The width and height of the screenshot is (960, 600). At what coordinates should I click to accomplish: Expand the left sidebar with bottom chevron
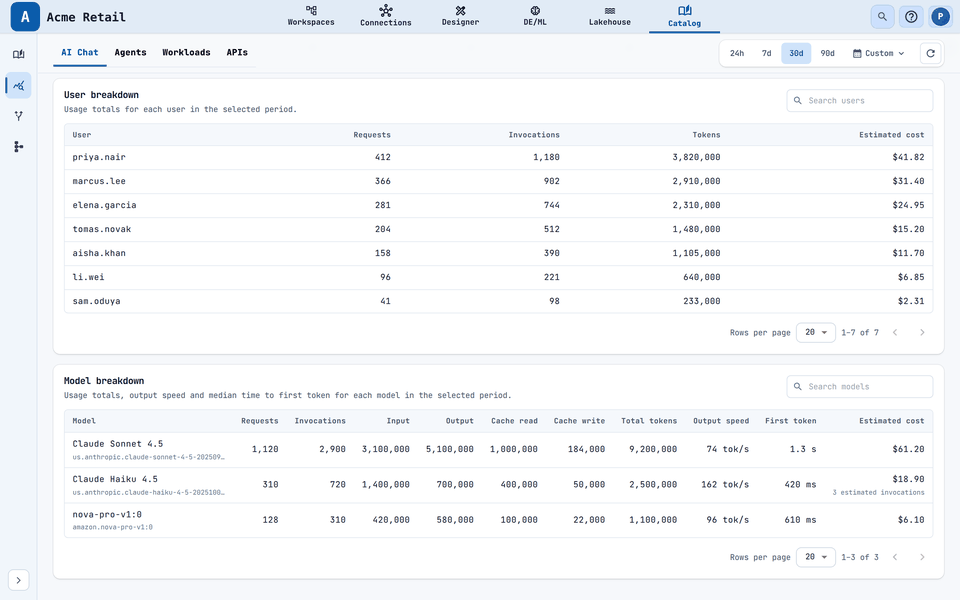coord(18,580)
